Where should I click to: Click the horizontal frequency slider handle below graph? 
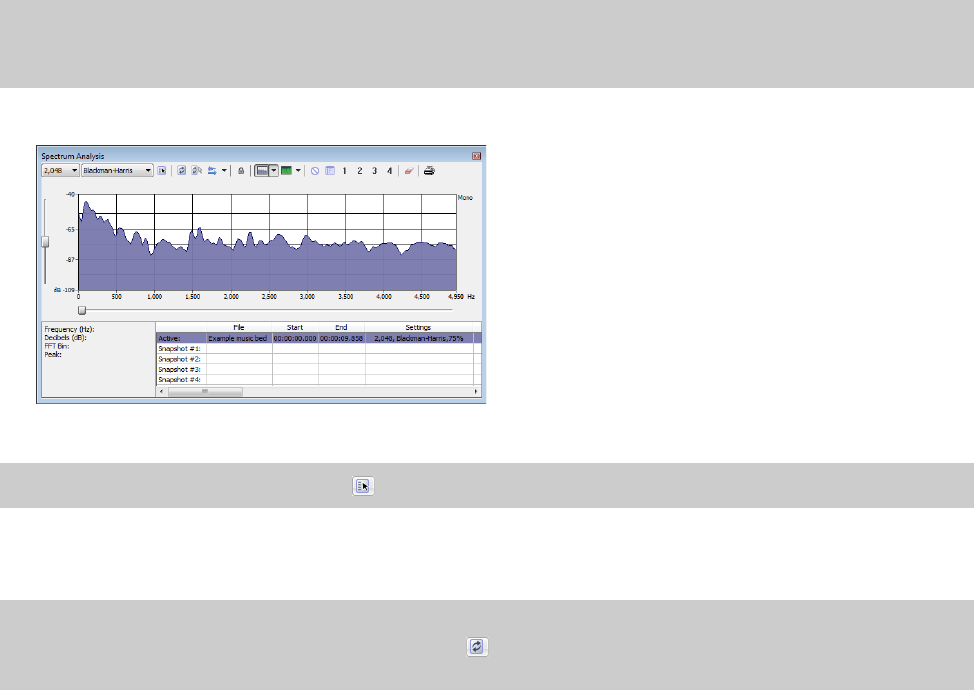[x=82, y=310]
